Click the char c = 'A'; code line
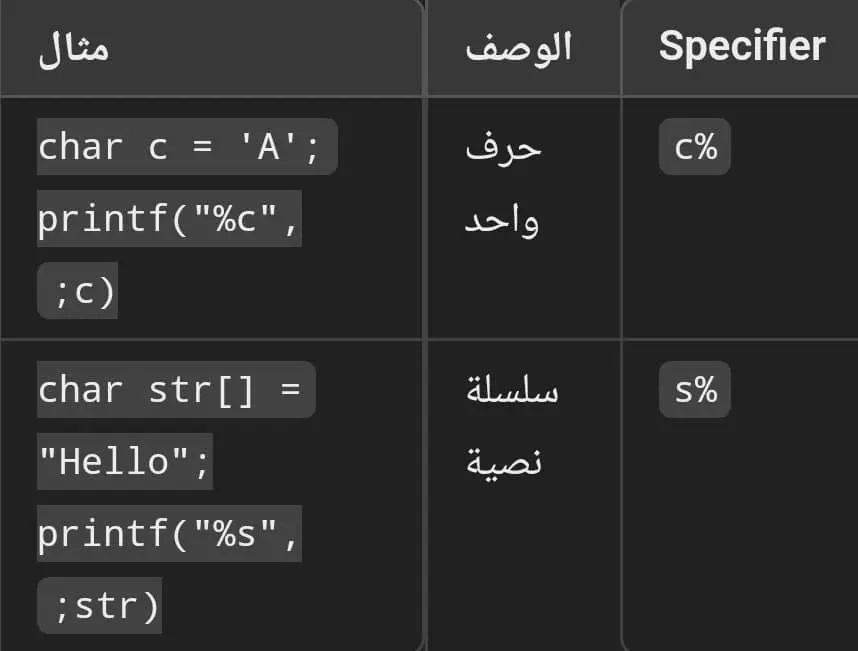Viewport: 858px width, 651px height. [187, 147]
